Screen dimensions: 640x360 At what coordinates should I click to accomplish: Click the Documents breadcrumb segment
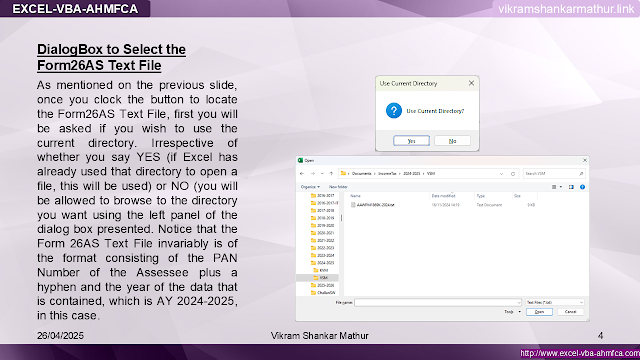click(x=362, y=173)
